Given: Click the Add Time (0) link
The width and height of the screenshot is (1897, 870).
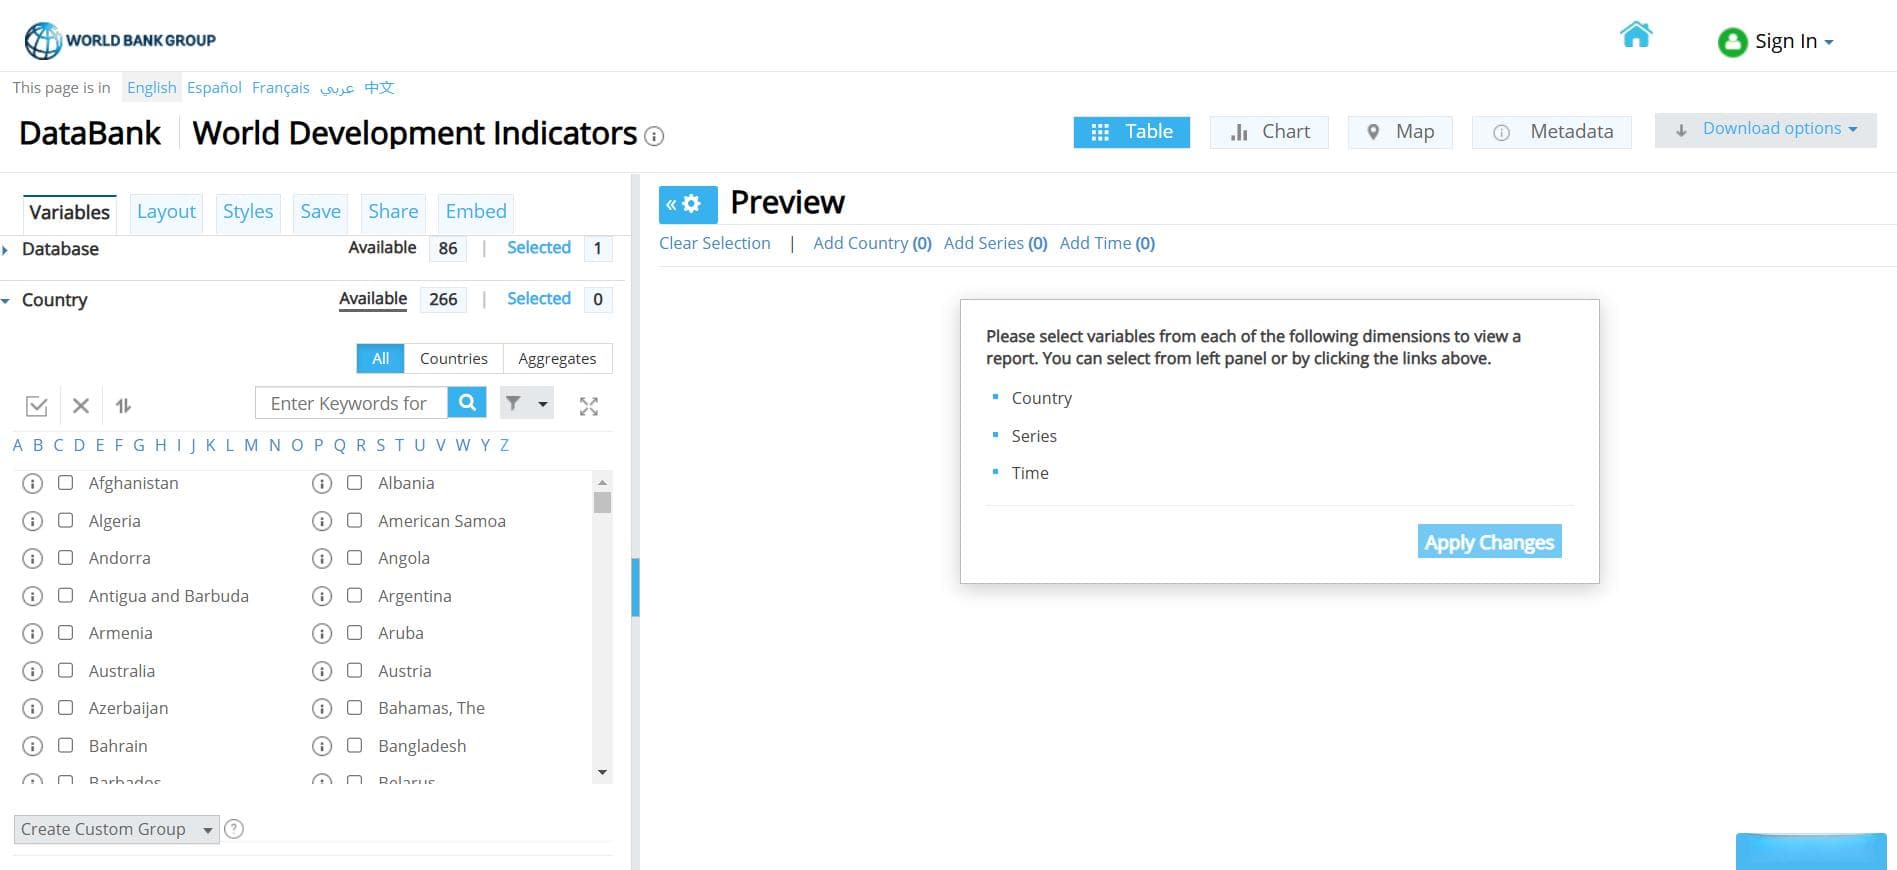Looking at the screenshot, I should (x=1107, y=243).
